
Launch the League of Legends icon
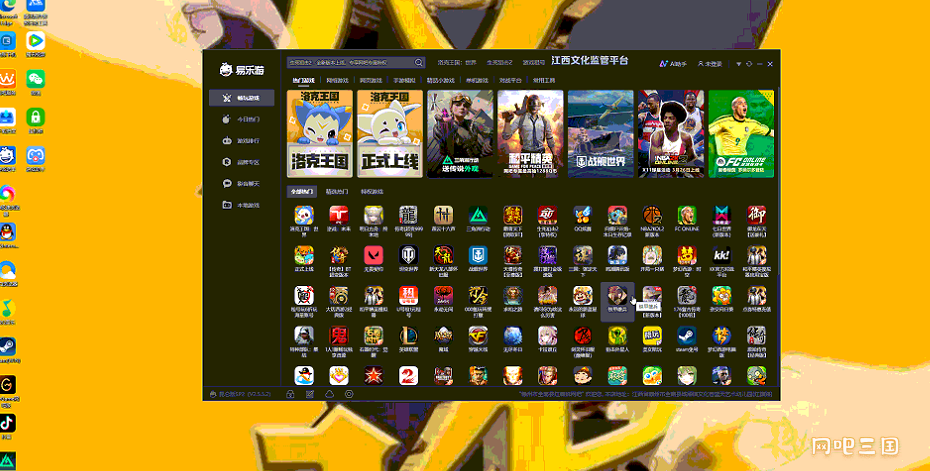click(x=408, y=336)
